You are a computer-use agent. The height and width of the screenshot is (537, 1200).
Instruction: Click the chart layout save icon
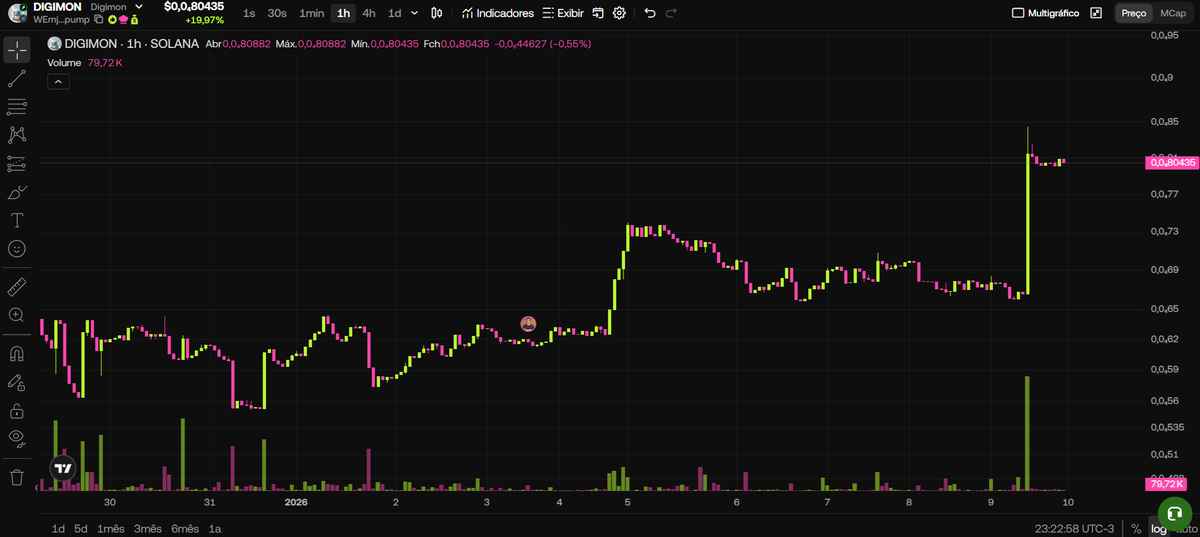coord(597,13)
